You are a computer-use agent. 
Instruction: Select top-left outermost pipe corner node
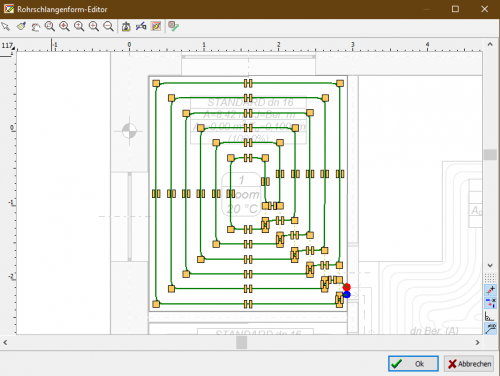click(x=156, y=83)
